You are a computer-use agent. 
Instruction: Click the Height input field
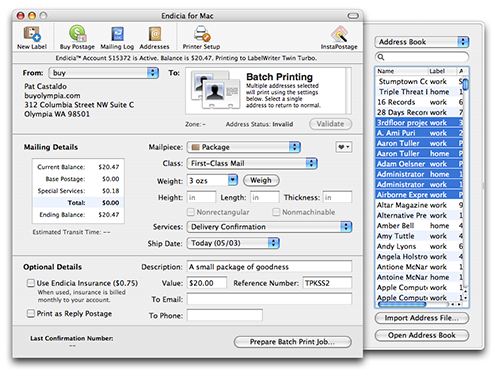(201, 197)
